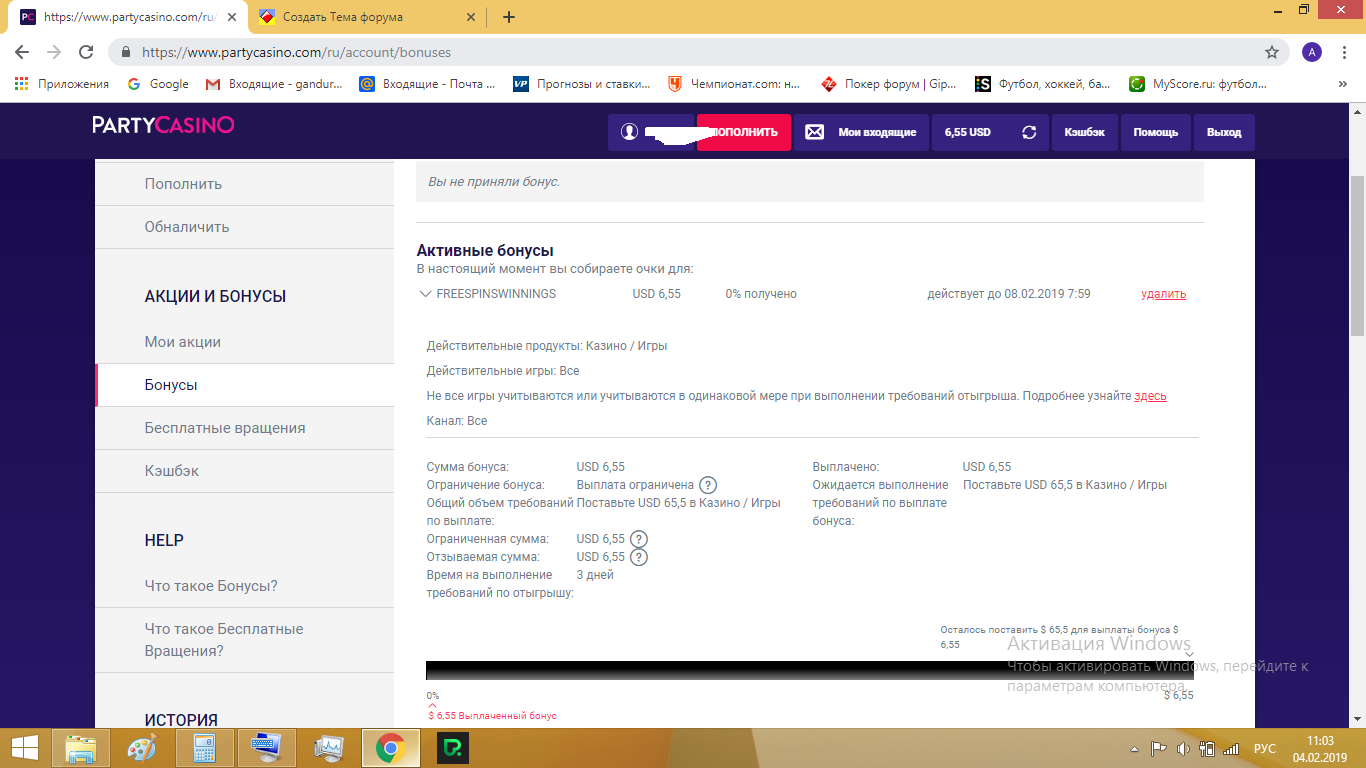Screen dimensions: 1366x768
Task: Show more bookmarks chevron
Action: (1342, 84)
